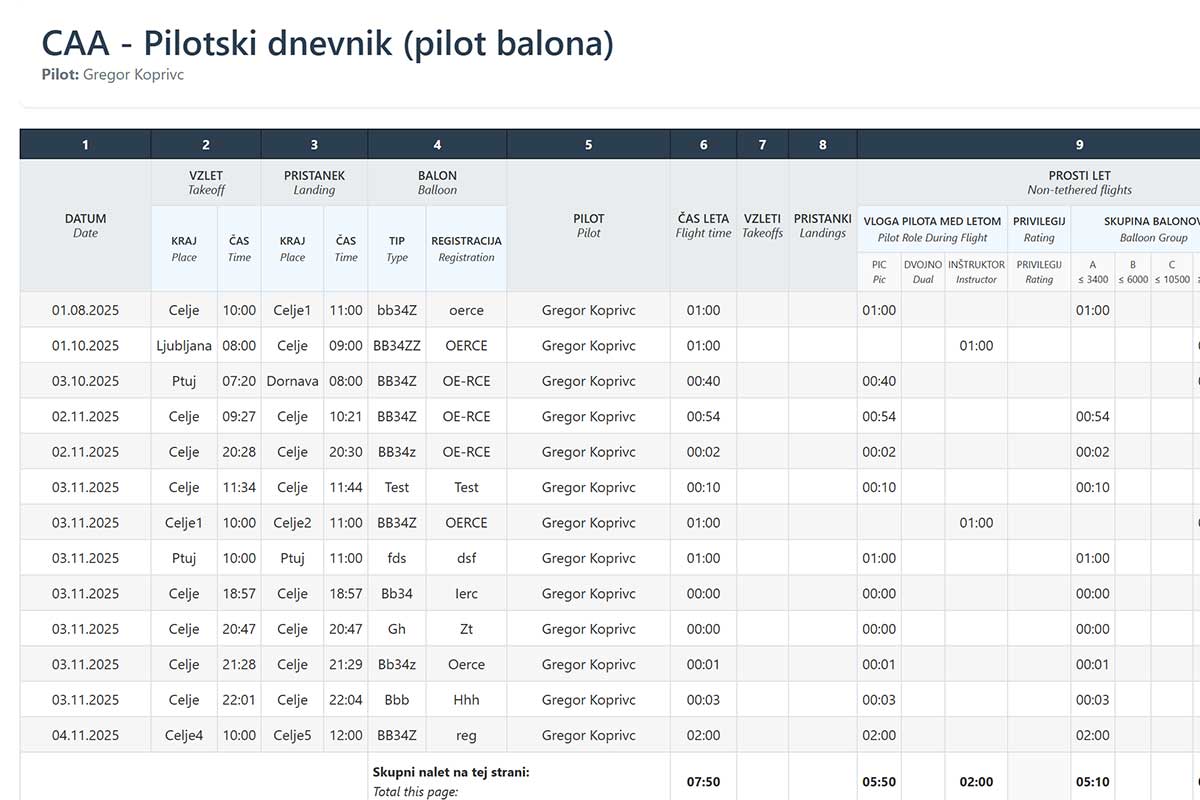Select the date cell 01.08.2025
Image resolution: width=1200 pixels, height=800 pixels.
(85, 310)
